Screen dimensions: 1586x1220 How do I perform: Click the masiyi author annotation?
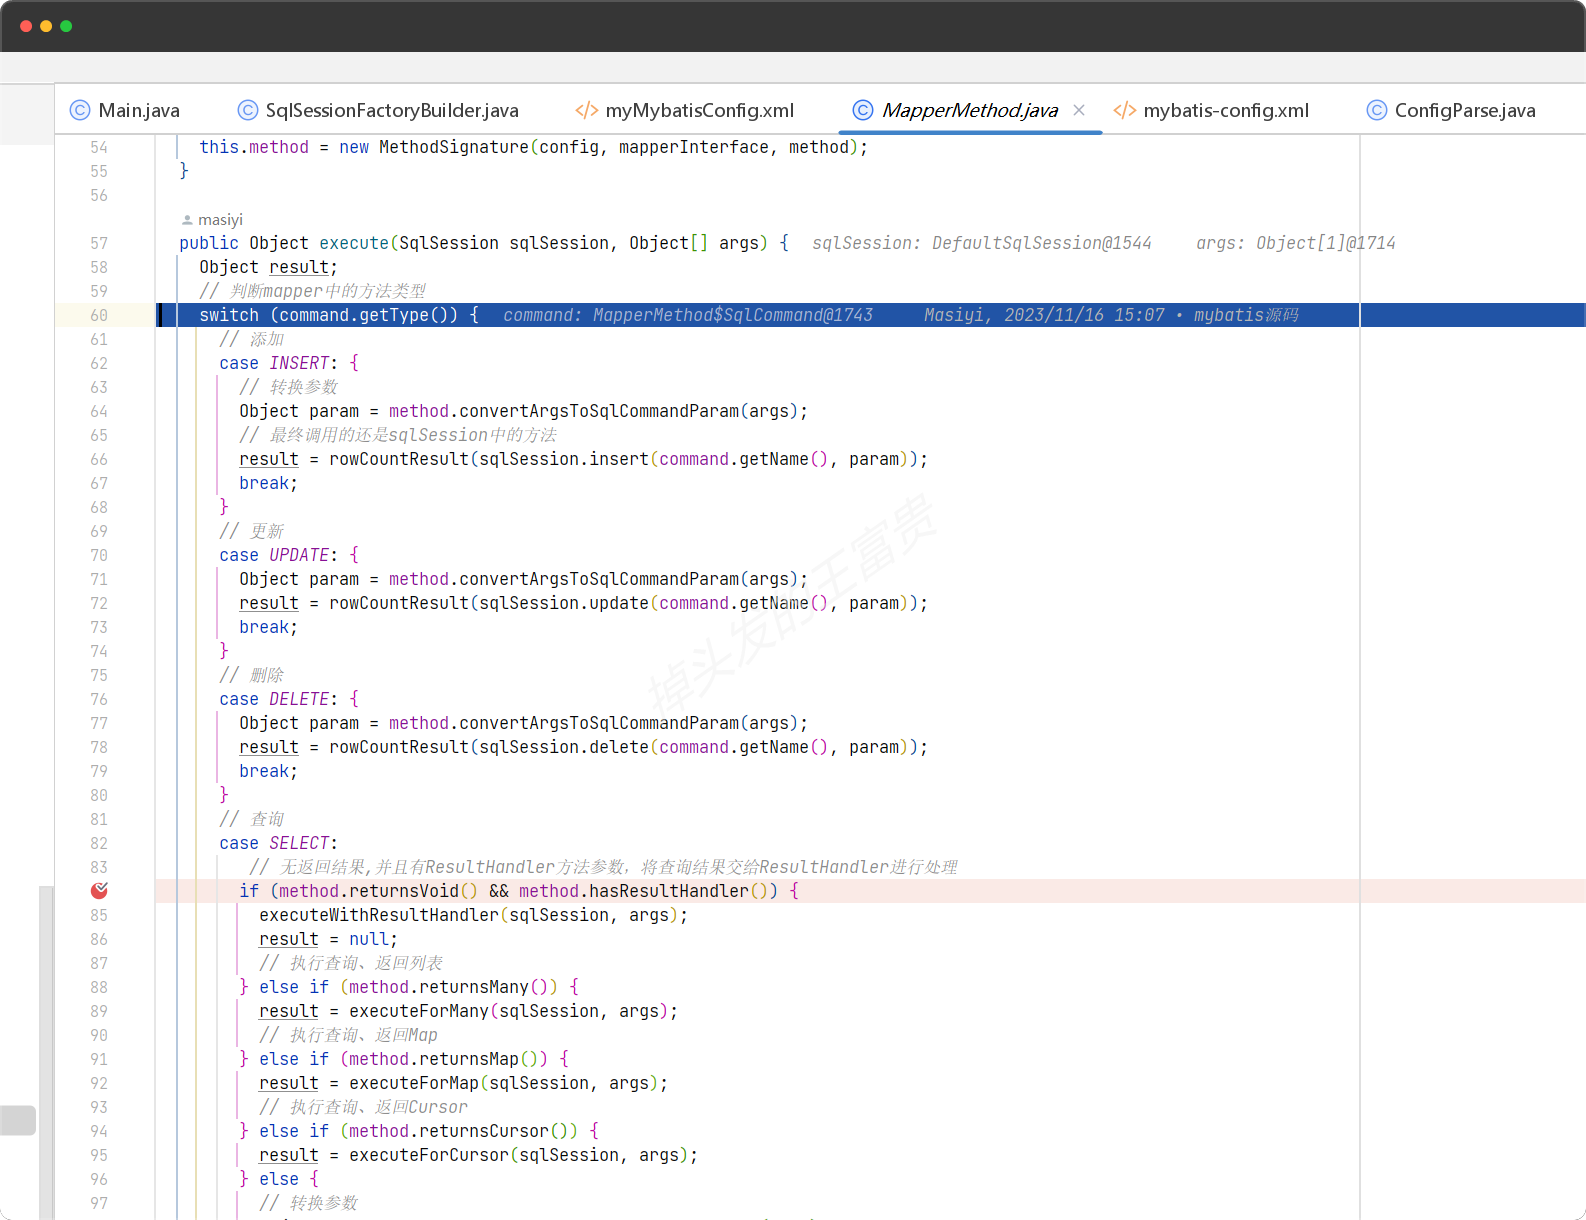220,220
